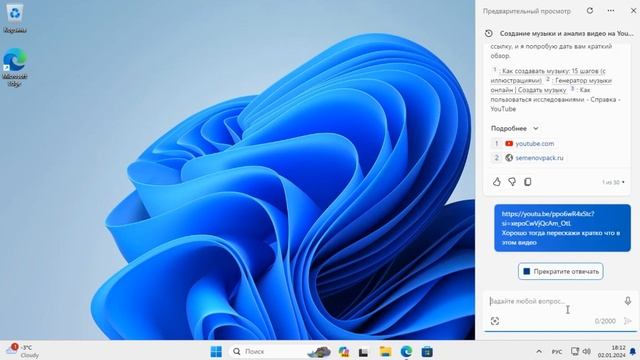Activate the microphone voice input
Viewport: 640px width, 360px height.
tap(628, 301)
